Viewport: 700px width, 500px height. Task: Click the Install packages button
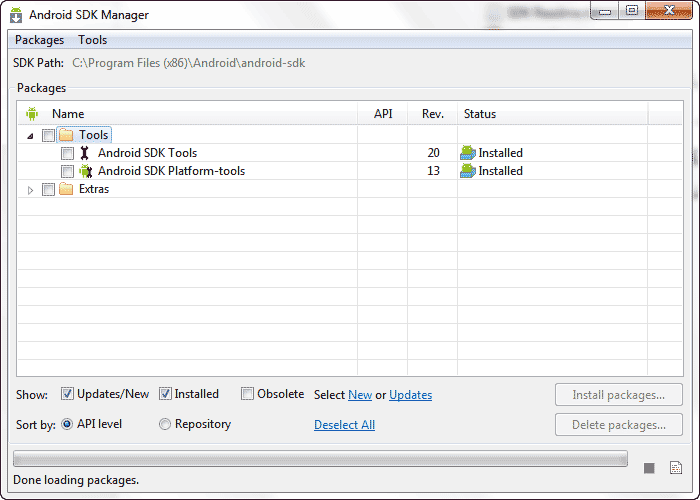pos(619,395)
